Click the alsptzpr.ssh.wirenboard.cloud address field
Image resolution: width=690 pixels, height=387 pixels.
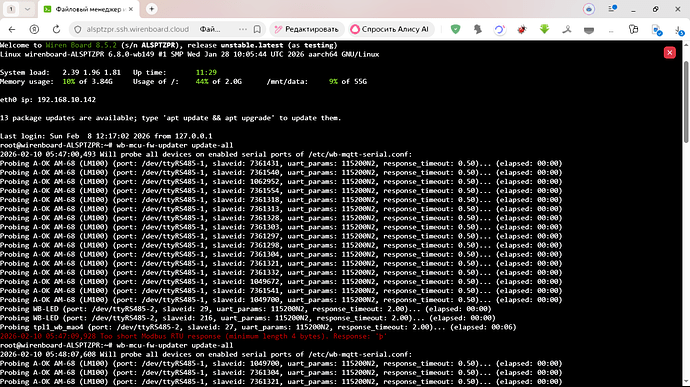137,29
